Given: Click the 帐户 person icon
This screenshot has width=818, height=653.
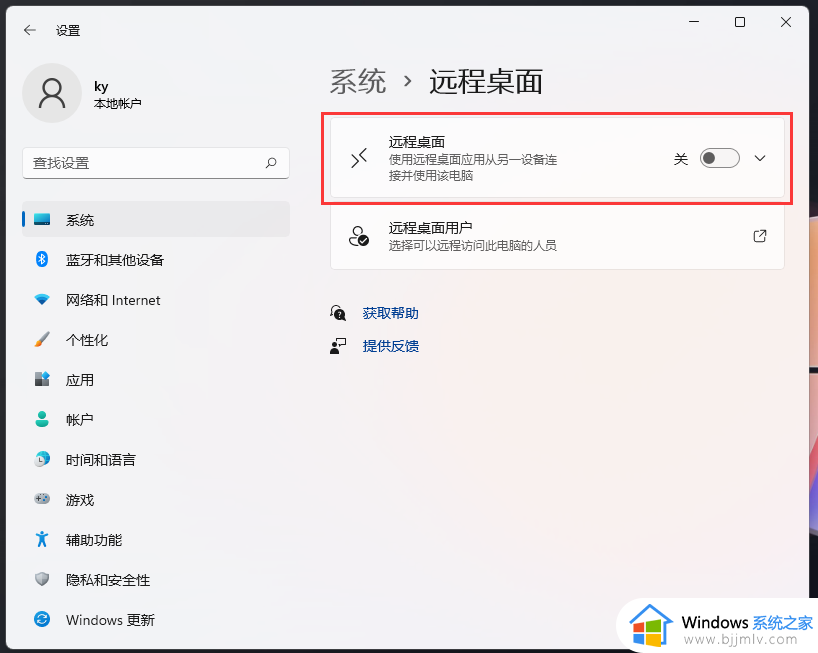Looking at the screenshot, I should [x=42, y=419].
